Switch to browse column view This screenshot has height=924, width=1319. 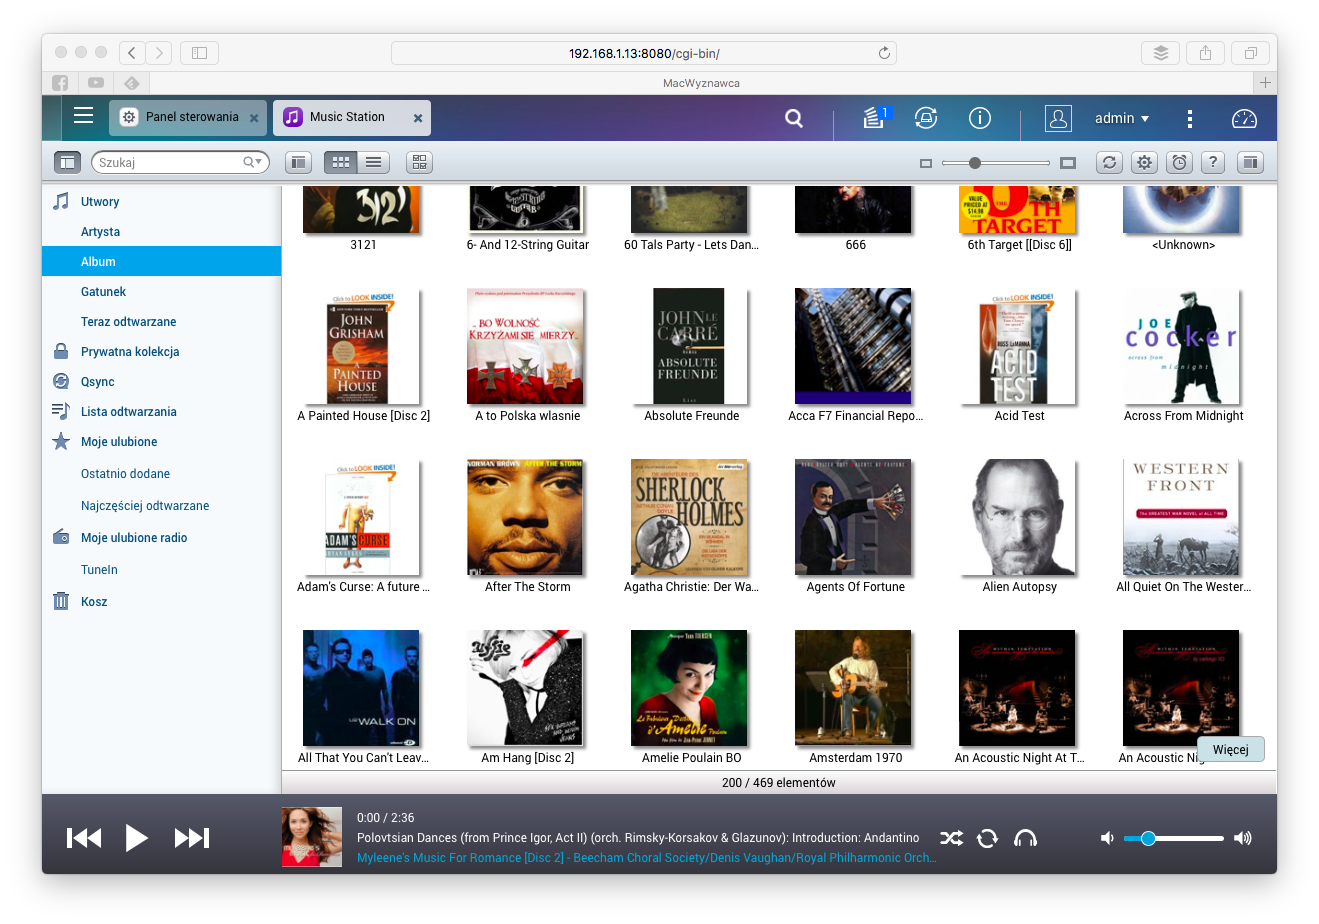coord(298,162)
